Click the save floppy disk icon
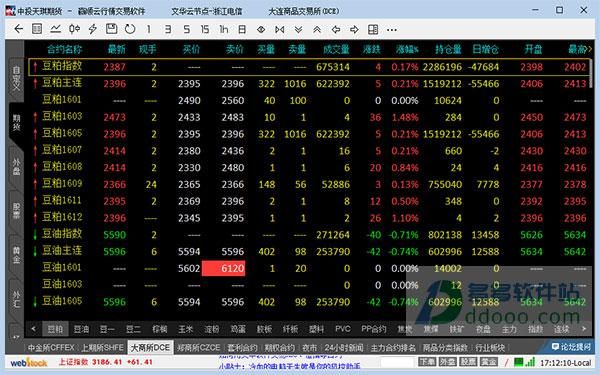Image resolution: width=600 pixels, height=375 pixels. tap(111, 29)
